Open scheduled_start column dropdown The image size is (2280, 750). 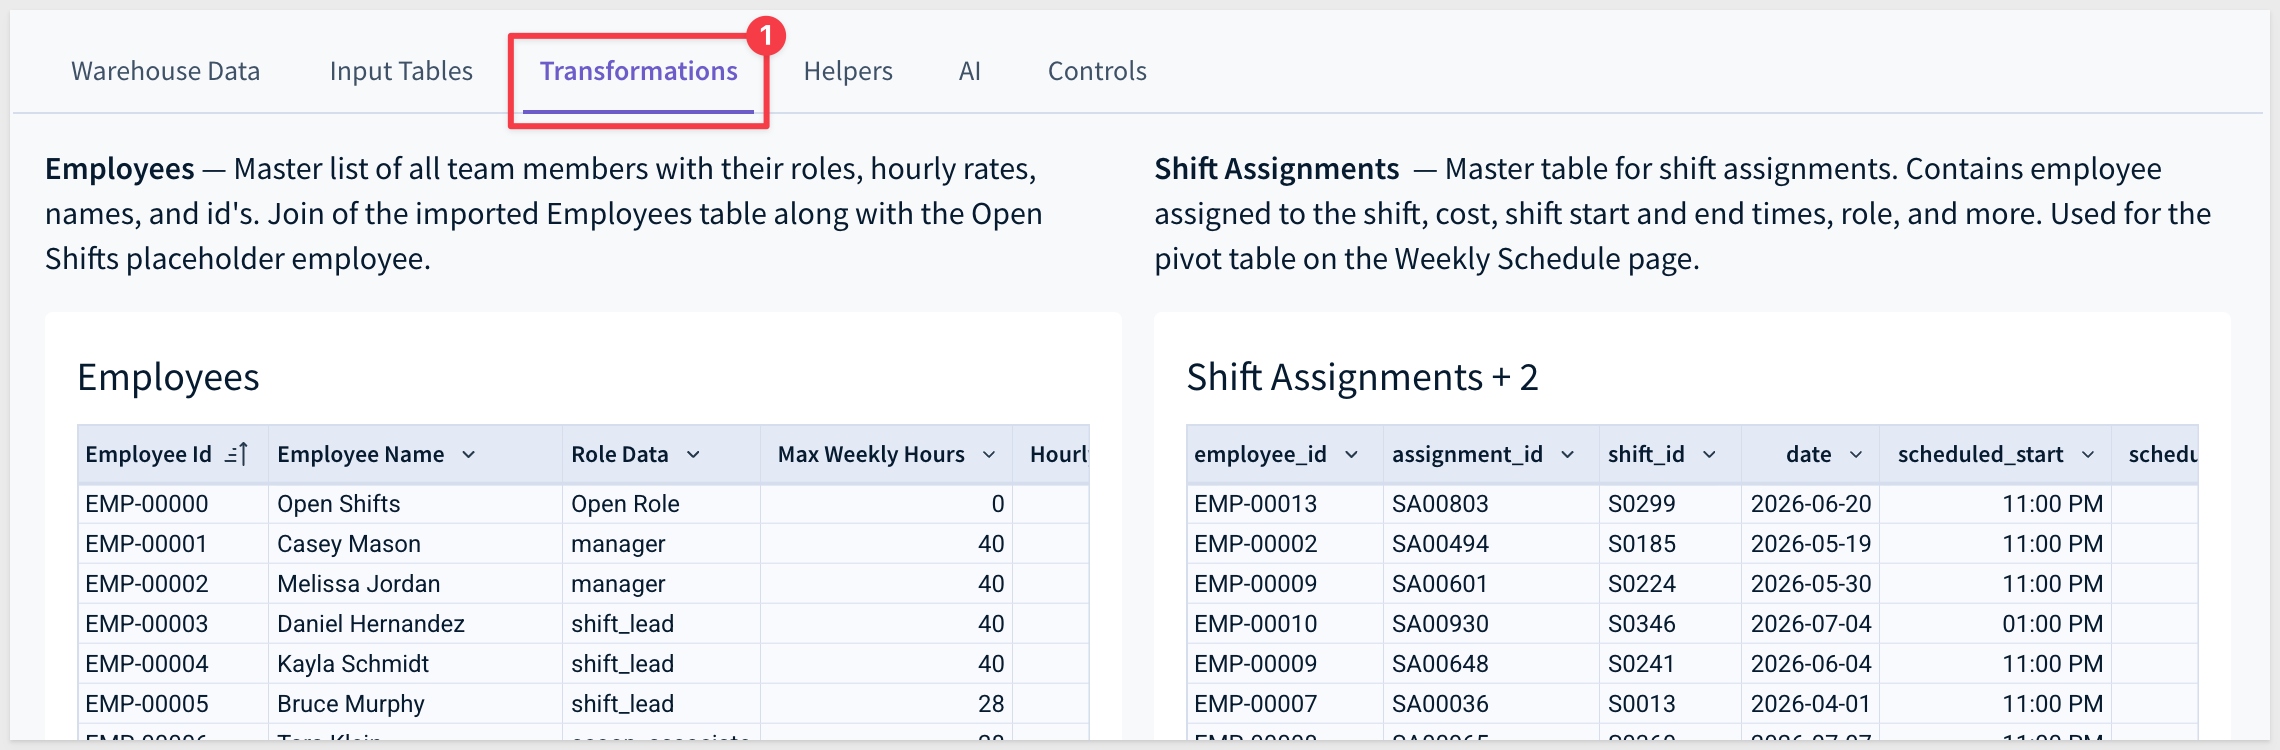click(x=2088, y=454)
